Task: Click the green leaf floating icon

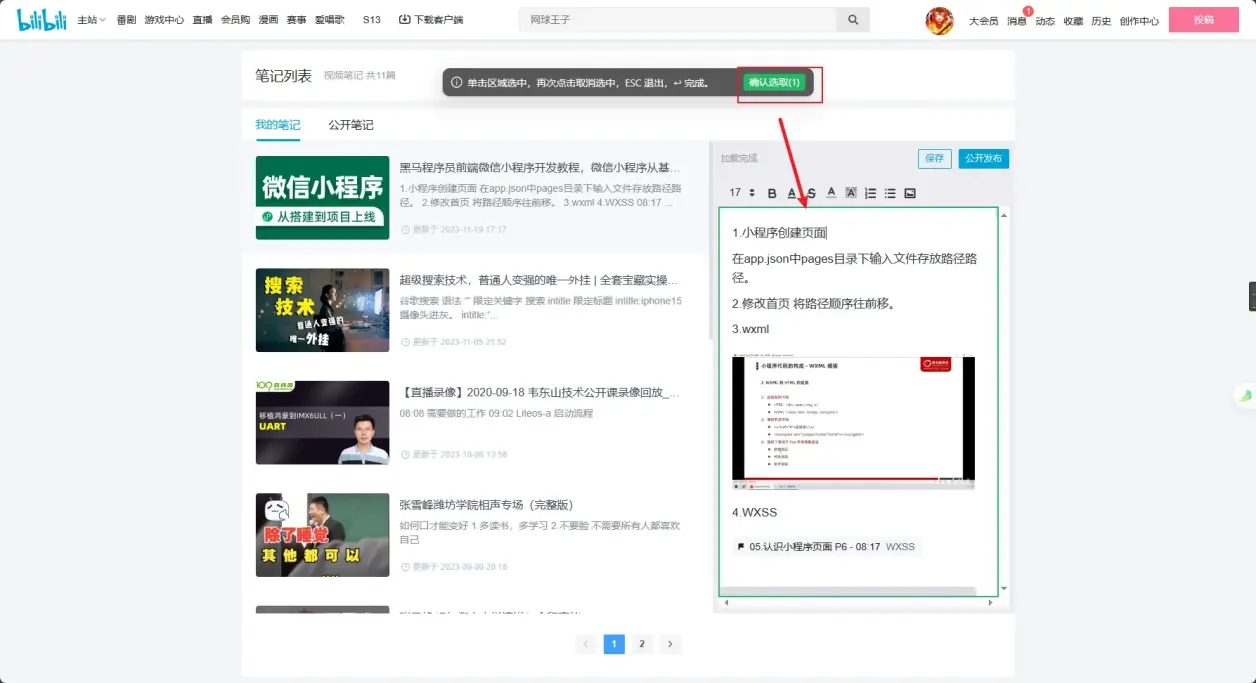Action: pos(1246,396)
